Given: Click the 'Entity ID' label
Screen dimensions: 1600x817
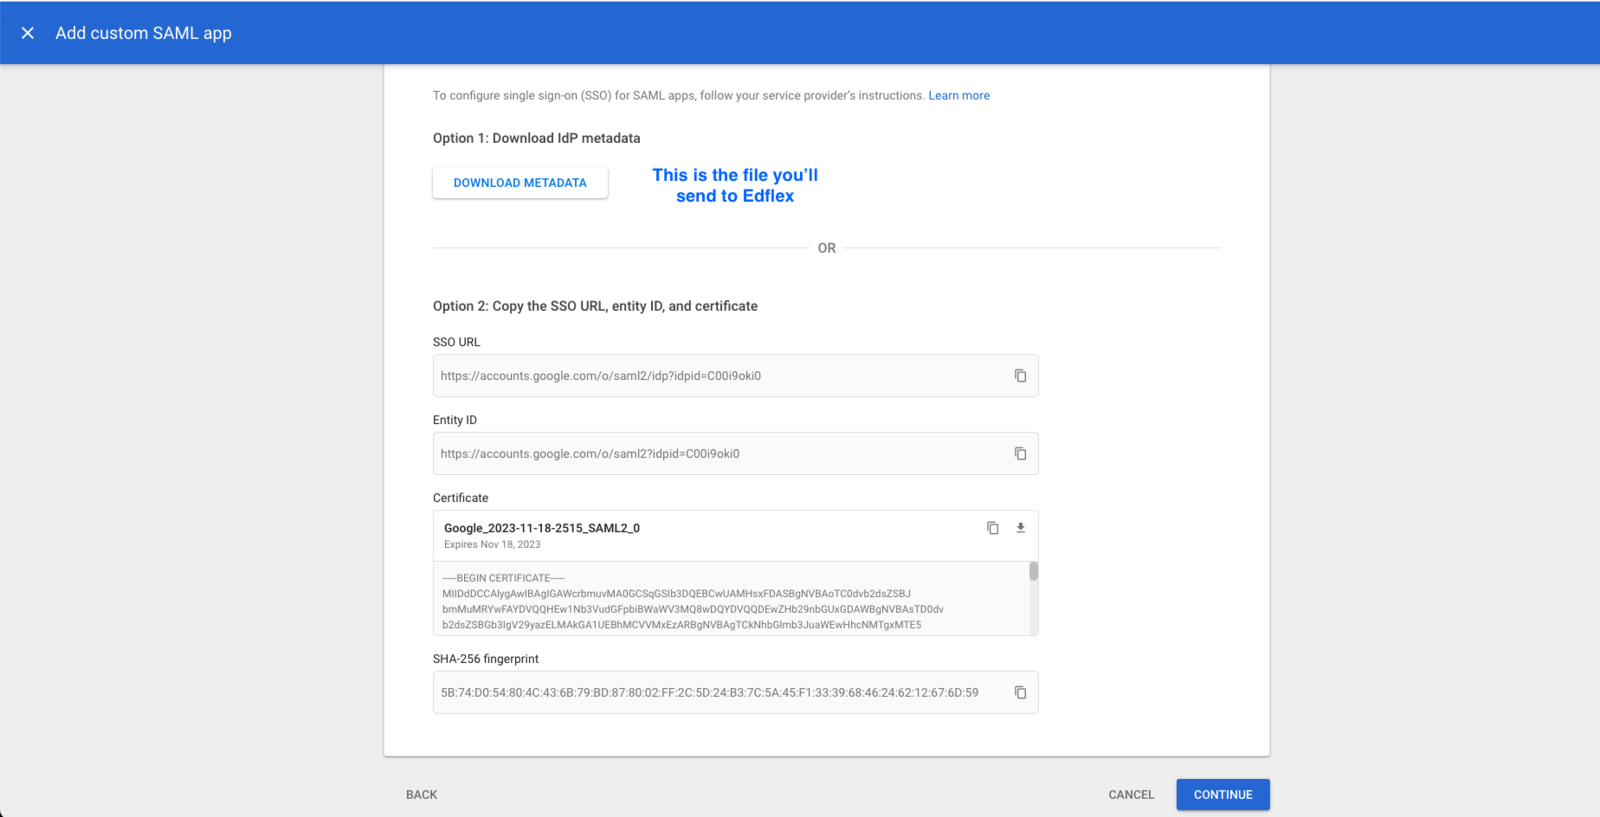Looking at the screenshot, I should click(455, 420).
